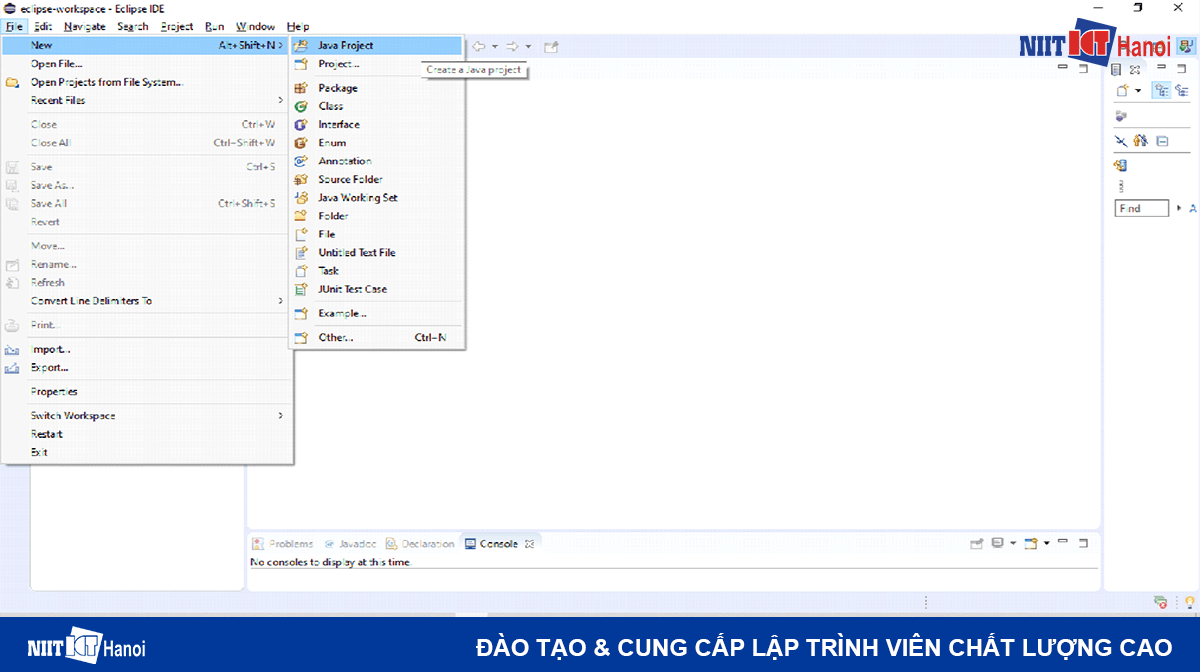Toggle the Pin Console option
Screen dimensions: 1200x672
pos(978,543)
